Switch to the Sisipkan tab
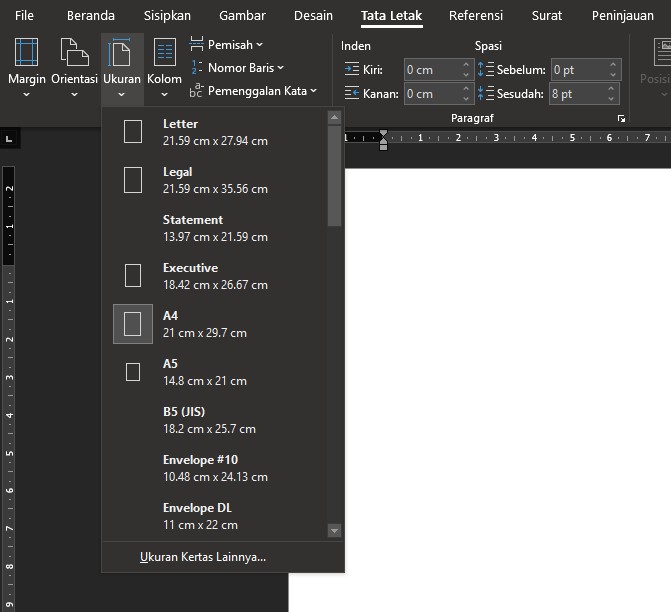The height and width of the screenshot is (612, 671). click(167, 16)
